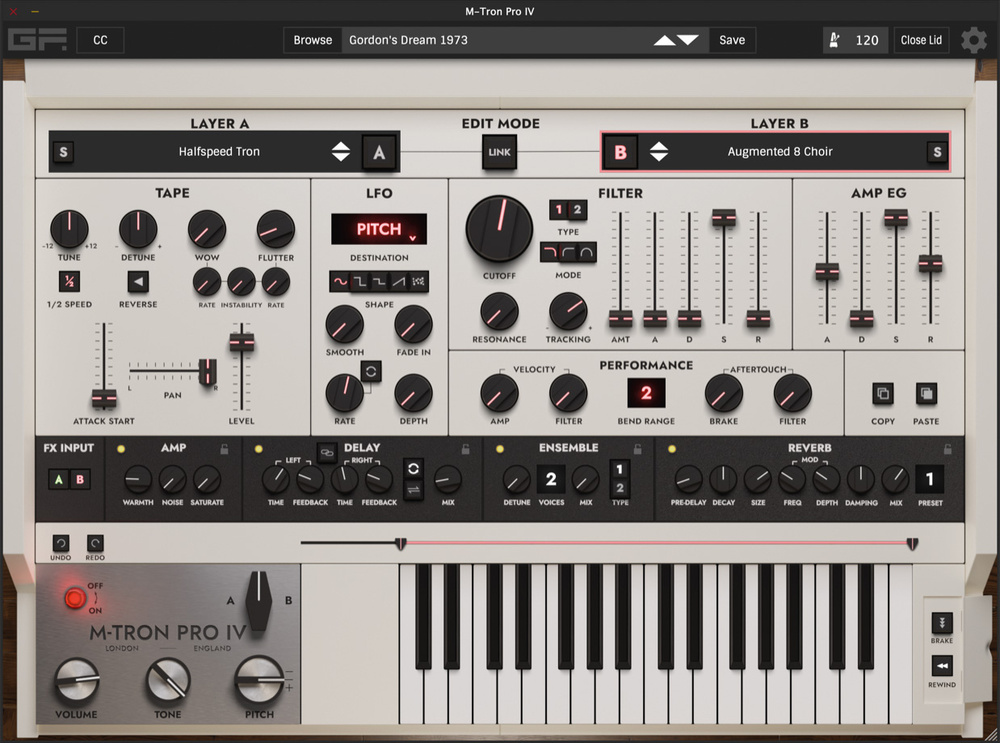Save the Gordon's Dream 1973 preset
Image resolution: width=1000 pixels, height=743 pixels.
coord(732,40)
